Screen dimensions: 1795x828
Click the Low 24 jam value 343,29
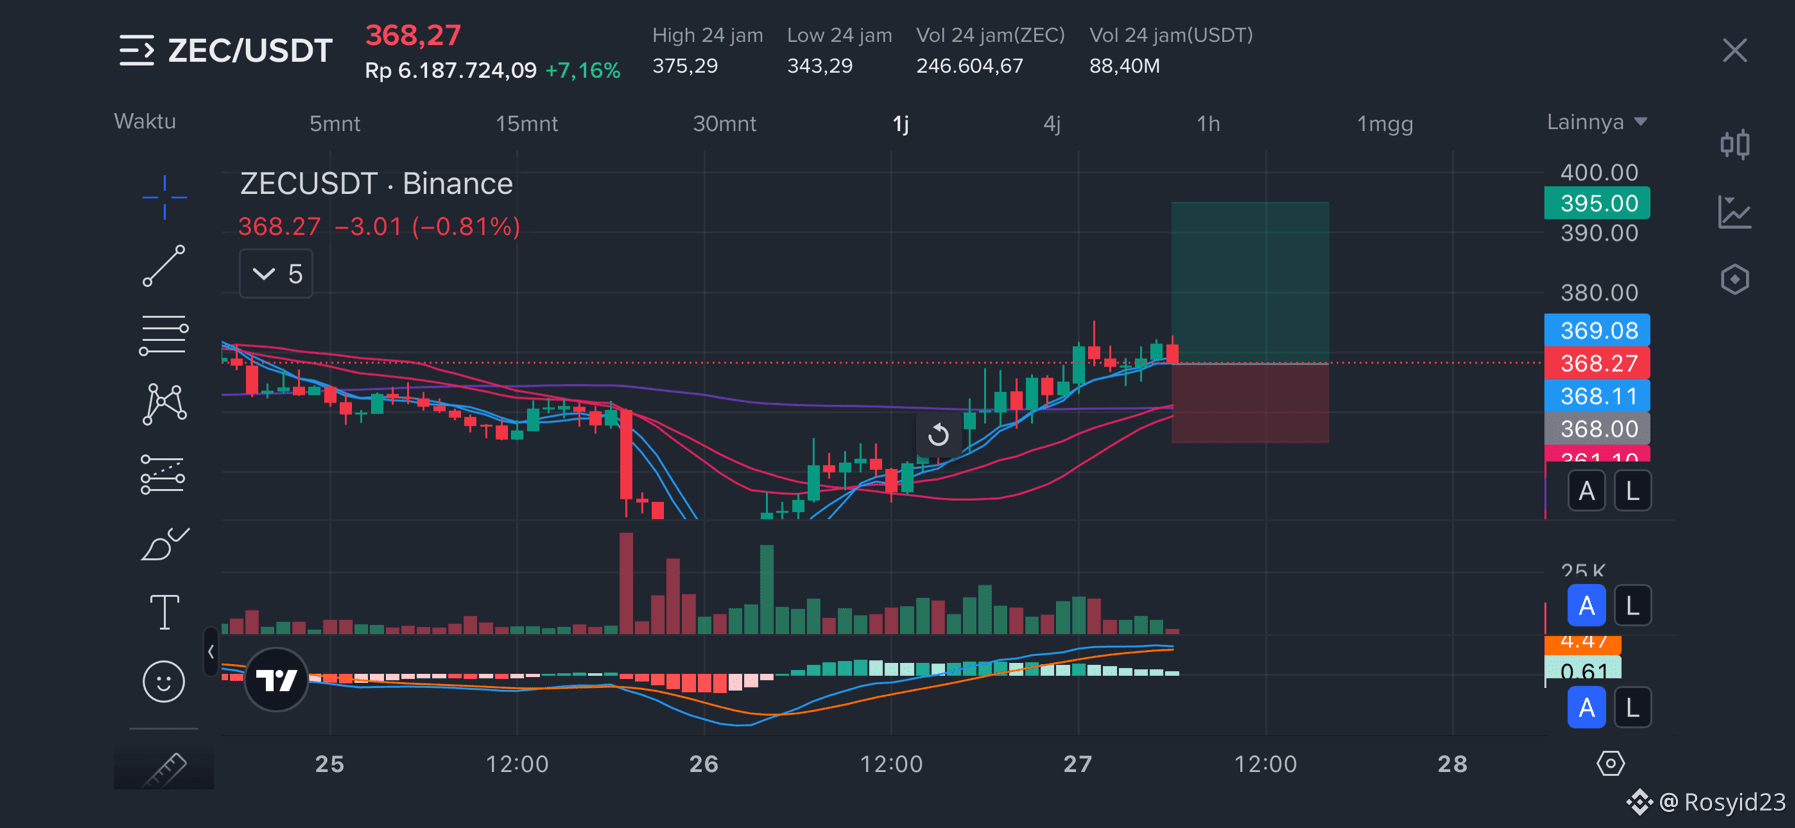[x=820, y=66]
